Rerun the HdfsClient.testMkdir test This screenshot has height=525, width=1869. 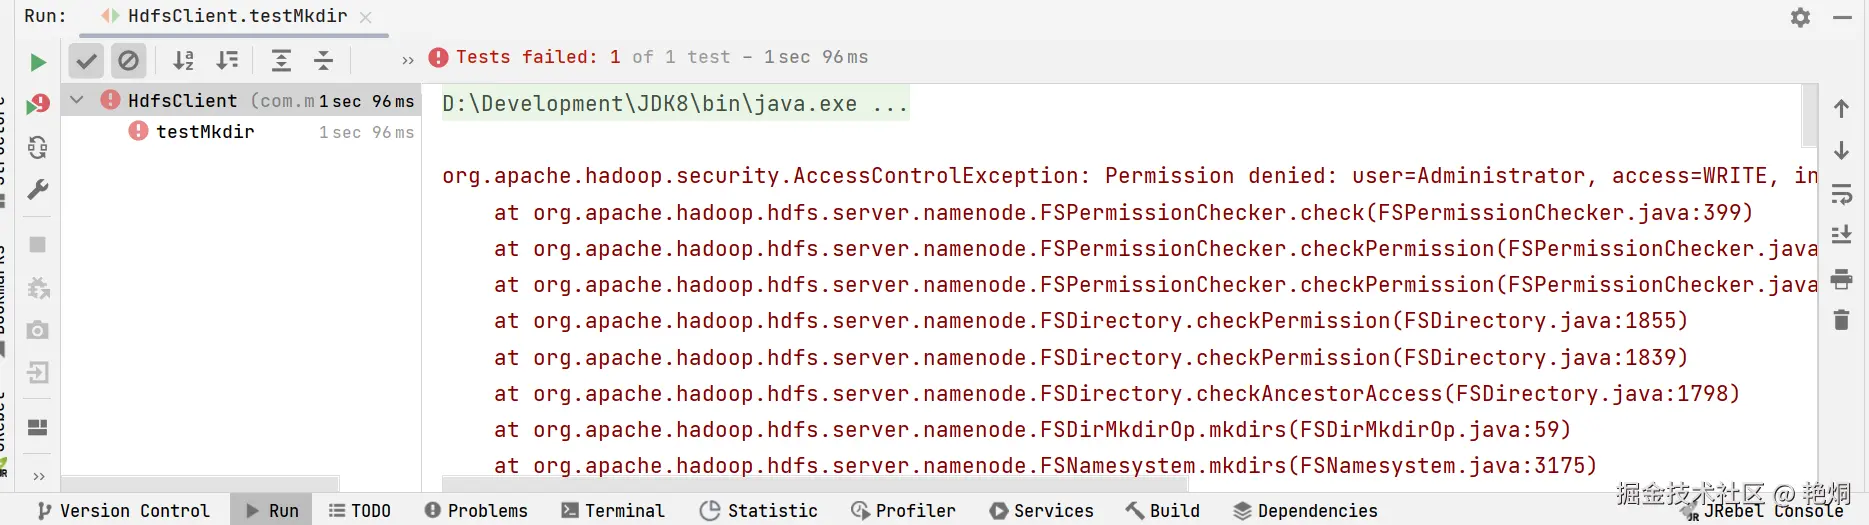point(38,62)
